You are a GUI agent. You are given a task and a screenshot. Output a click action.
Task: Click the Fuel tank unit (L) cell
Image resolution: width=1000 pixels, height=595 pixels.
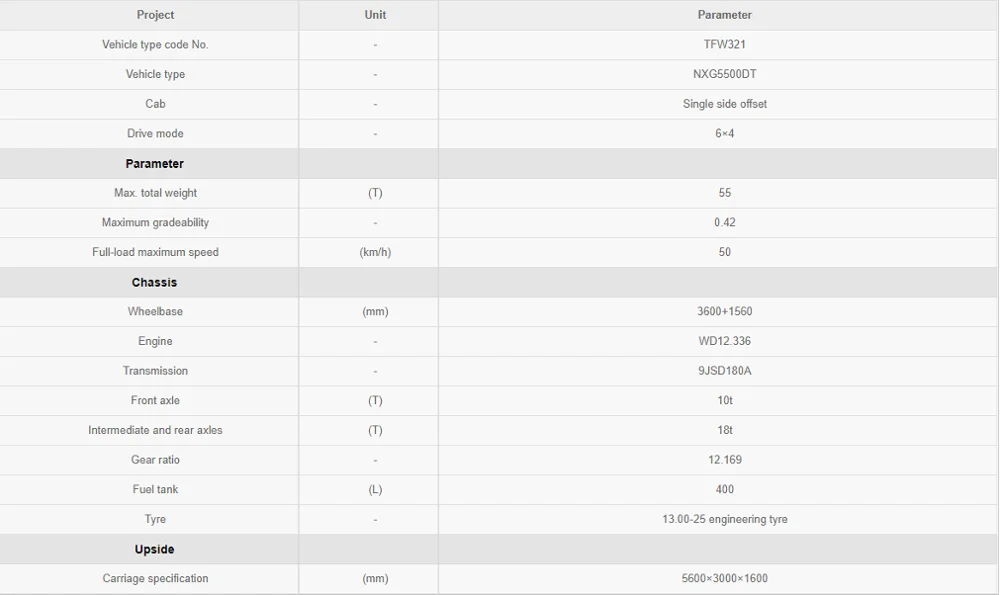[x=375, y=490]
